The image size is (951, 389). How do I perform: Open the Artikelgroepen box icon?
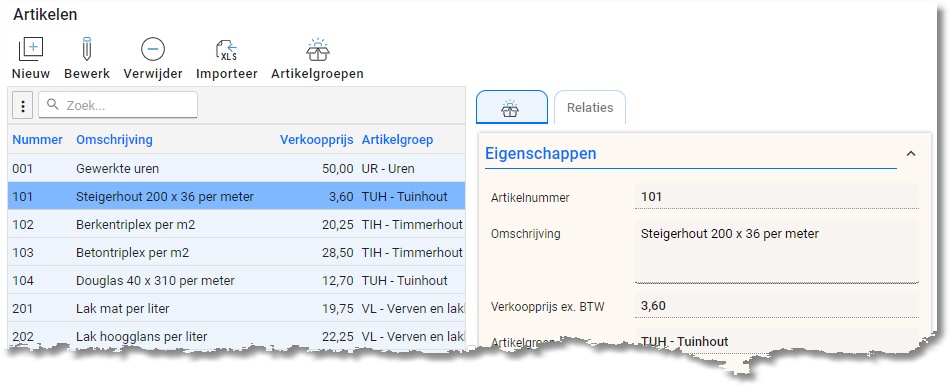[317, 50]
